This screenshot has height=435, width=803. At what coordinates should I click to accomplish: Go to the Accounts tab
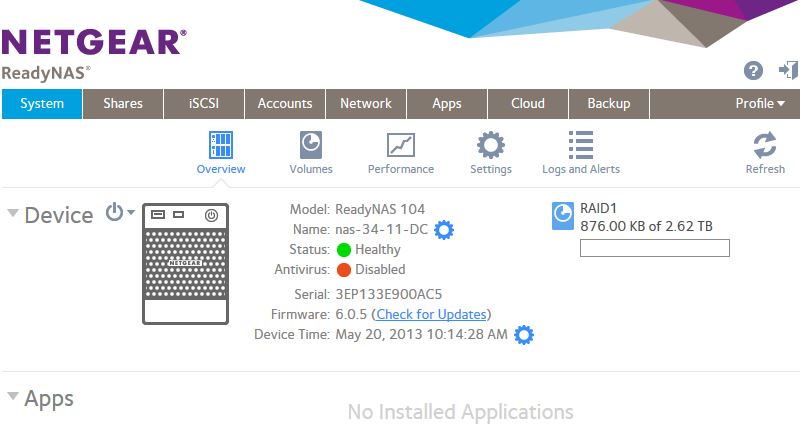[x=285, y=104]
